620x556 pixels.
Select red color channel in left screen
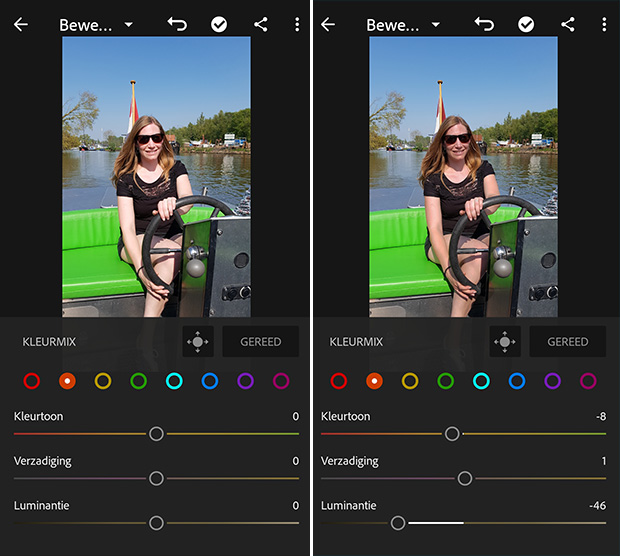pos(32,381)
